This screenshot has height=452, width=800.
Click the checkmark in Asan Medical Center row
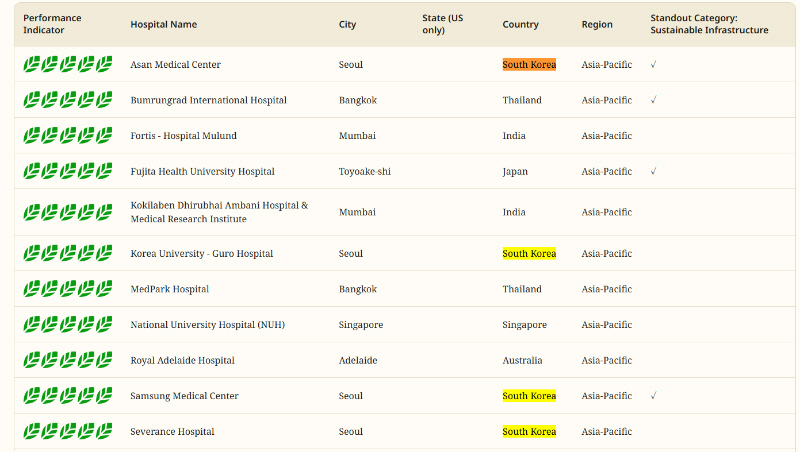[x=654, y=65]
